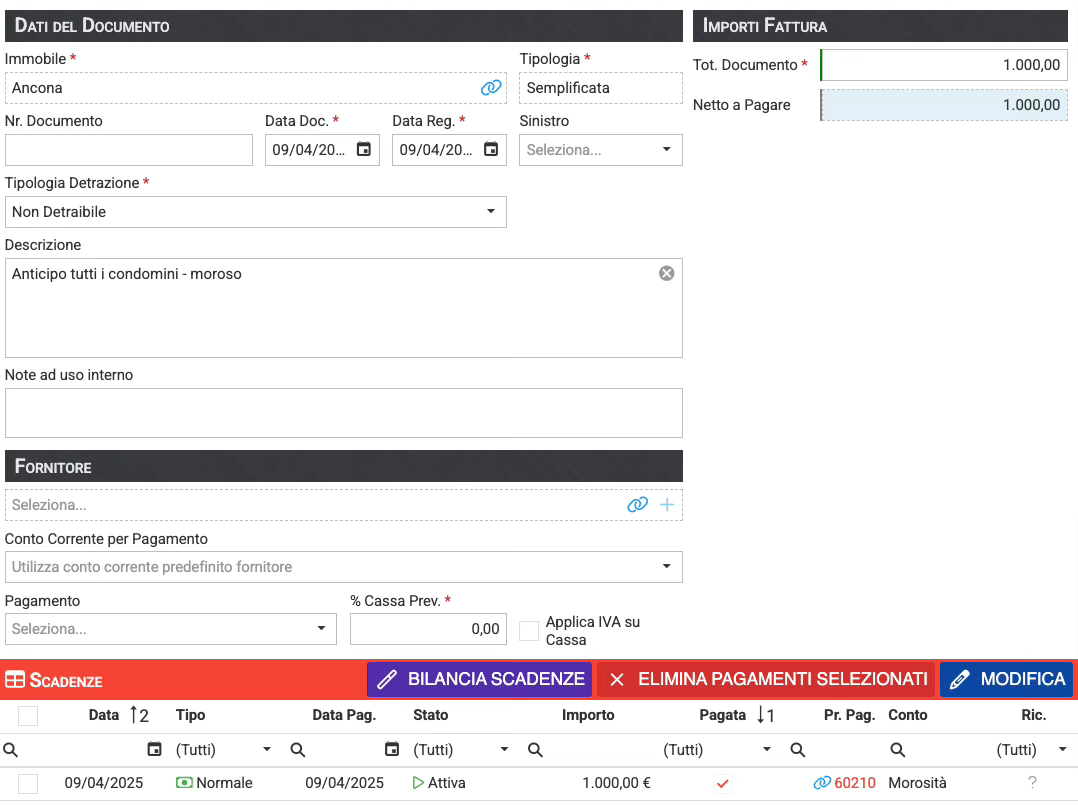The image size is (1078, 805).
Task: Sort by the Tipo column header
Action: [190, 715]
